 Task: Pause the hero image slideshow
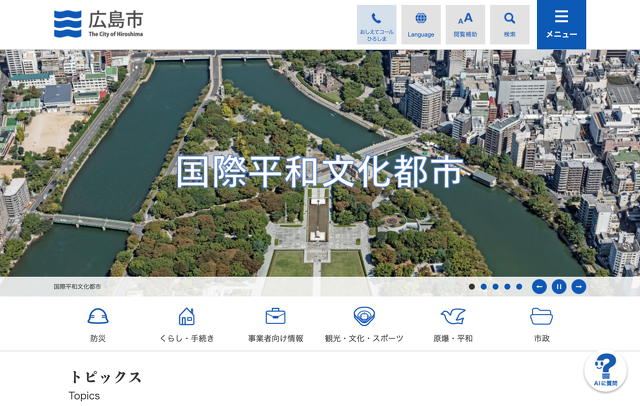(559, 287)
